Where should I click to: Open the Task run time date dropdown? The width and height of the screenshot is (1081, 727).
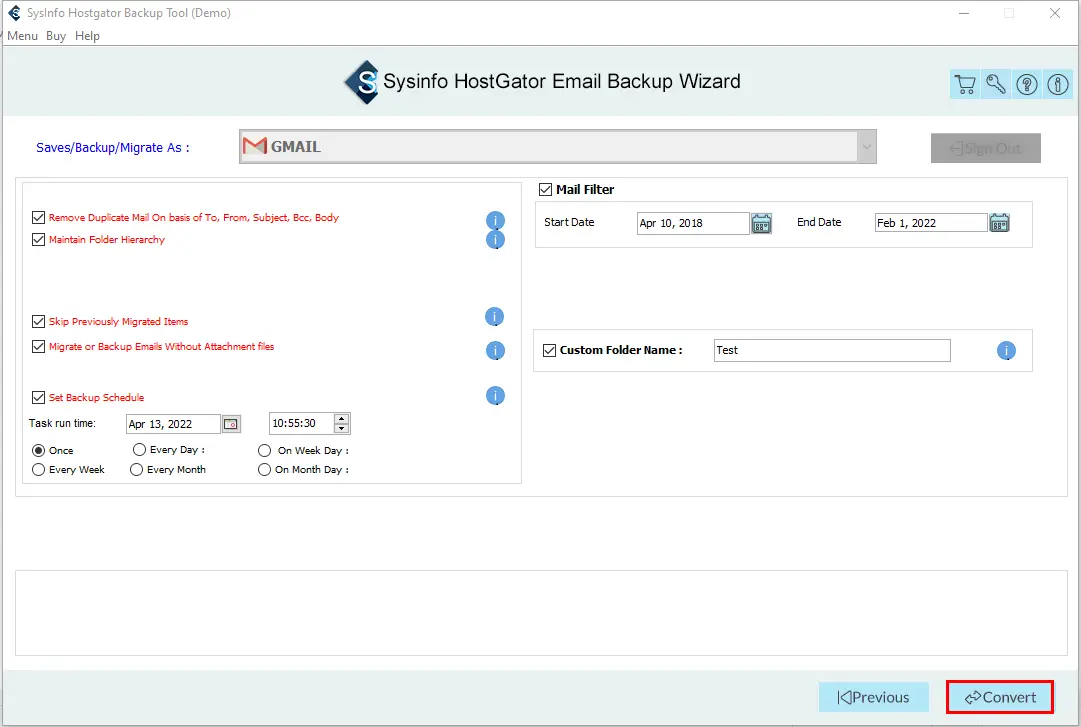(x=231, y=424)
